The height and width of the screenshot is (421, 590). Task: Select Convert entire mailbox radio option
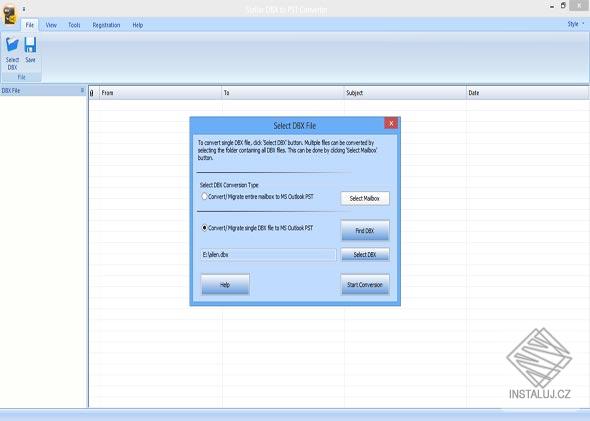[204, 196]
